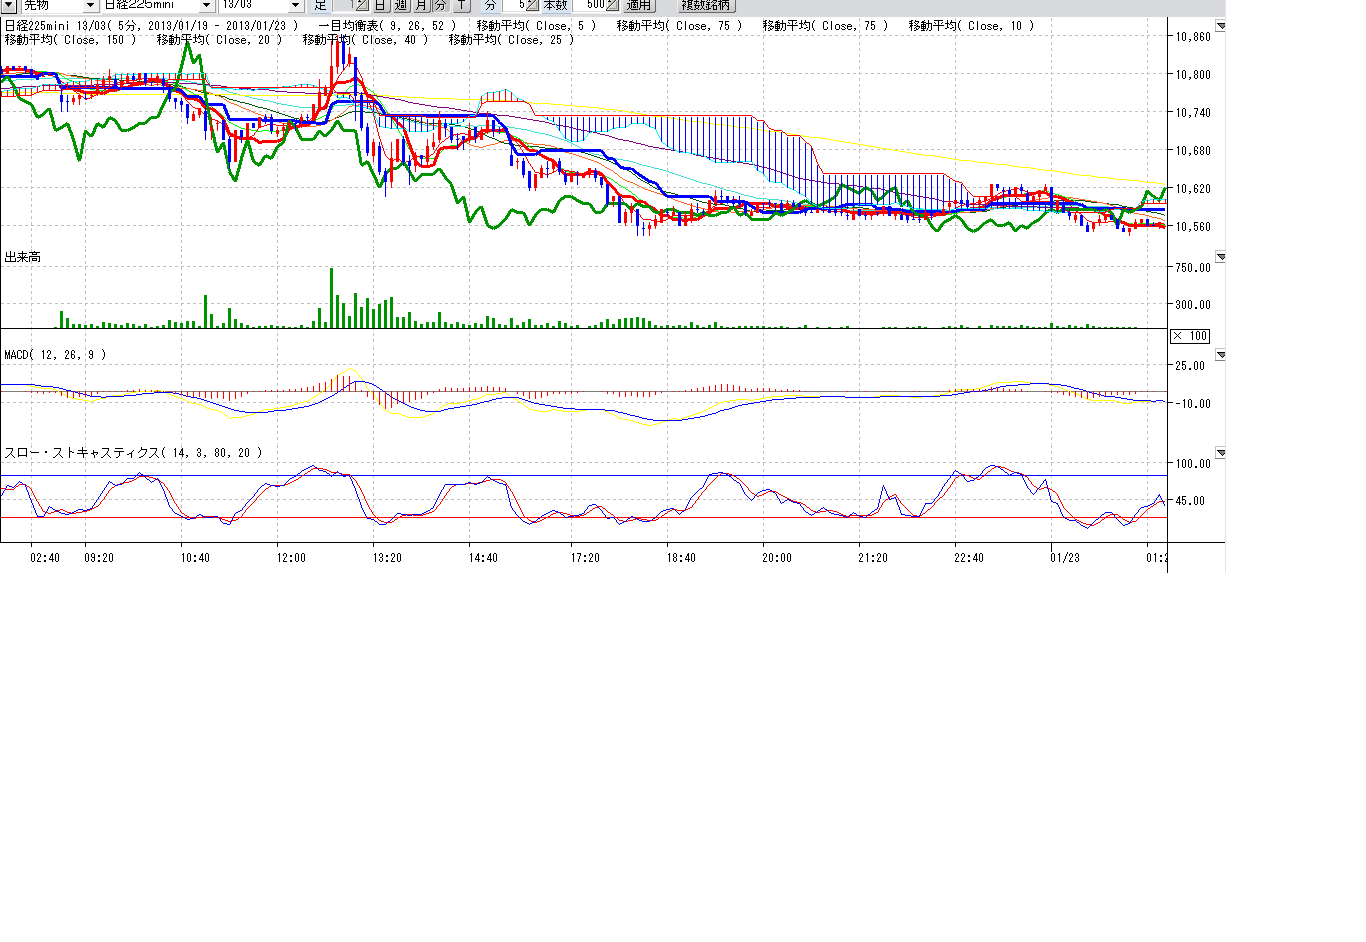1366x942 pixels.
Task: Expand the 日経225mini symbol dropdown
Action: [206, 5]
